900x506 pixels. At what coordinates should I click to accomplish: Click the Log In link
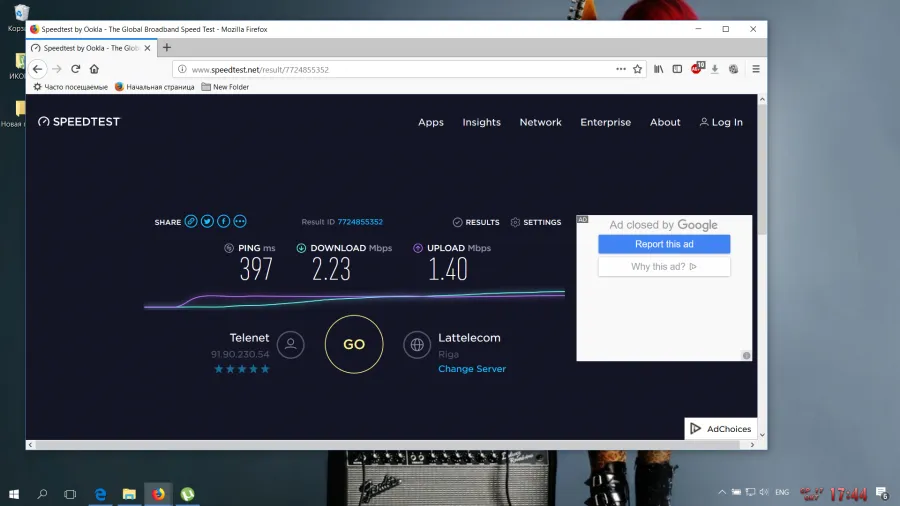(x=721, y=122)
